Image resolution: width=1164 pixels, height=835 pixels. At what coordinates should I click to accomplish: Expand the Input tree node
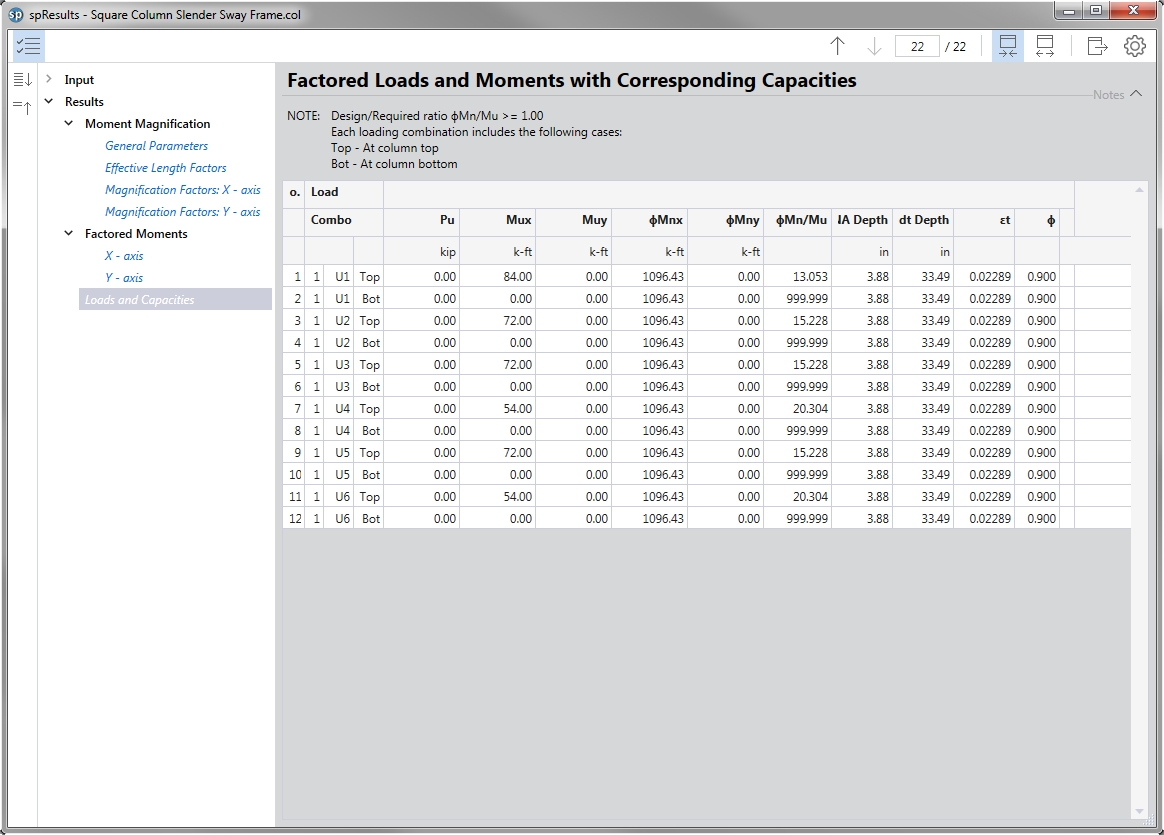coord(48,80)
